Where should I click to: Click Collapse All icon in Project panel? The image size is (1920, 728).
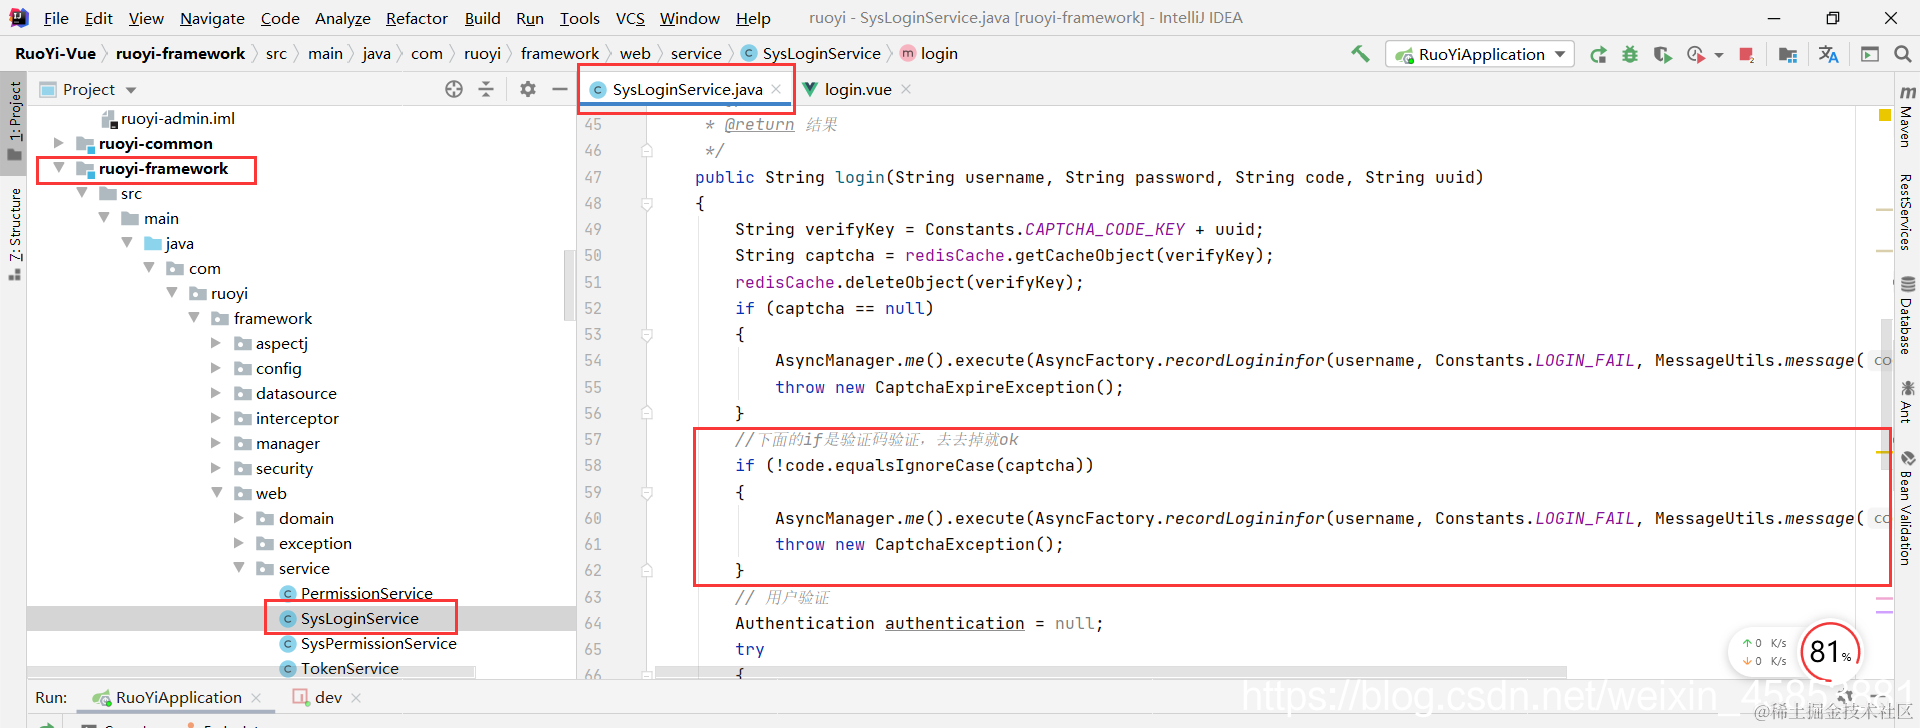[486, 89]
